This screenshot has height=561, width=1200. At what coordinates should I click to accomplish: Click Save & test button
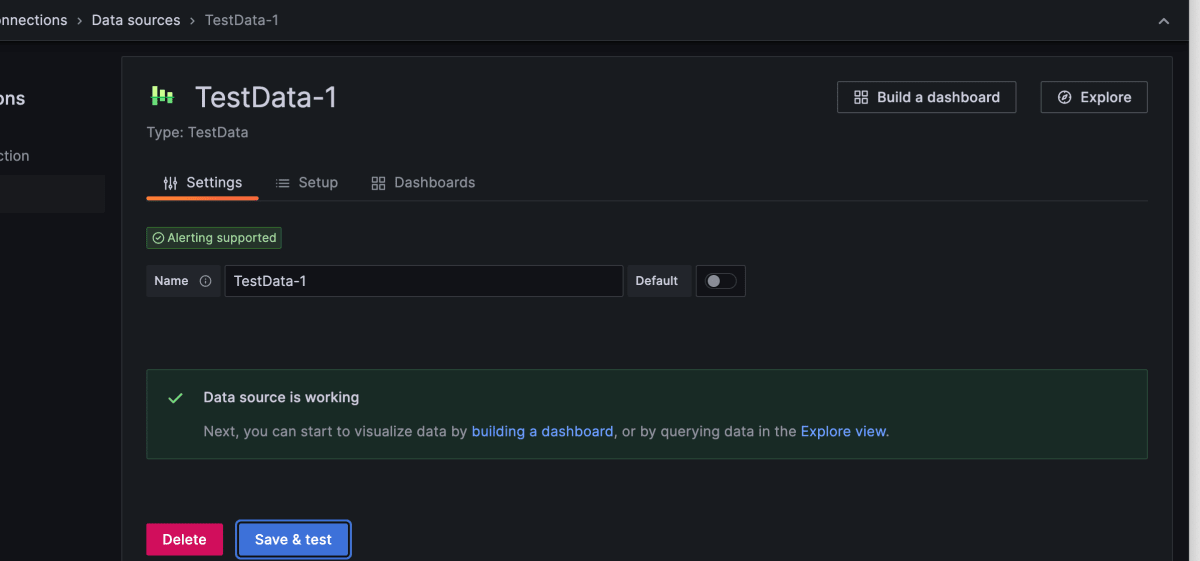(293, 539)
